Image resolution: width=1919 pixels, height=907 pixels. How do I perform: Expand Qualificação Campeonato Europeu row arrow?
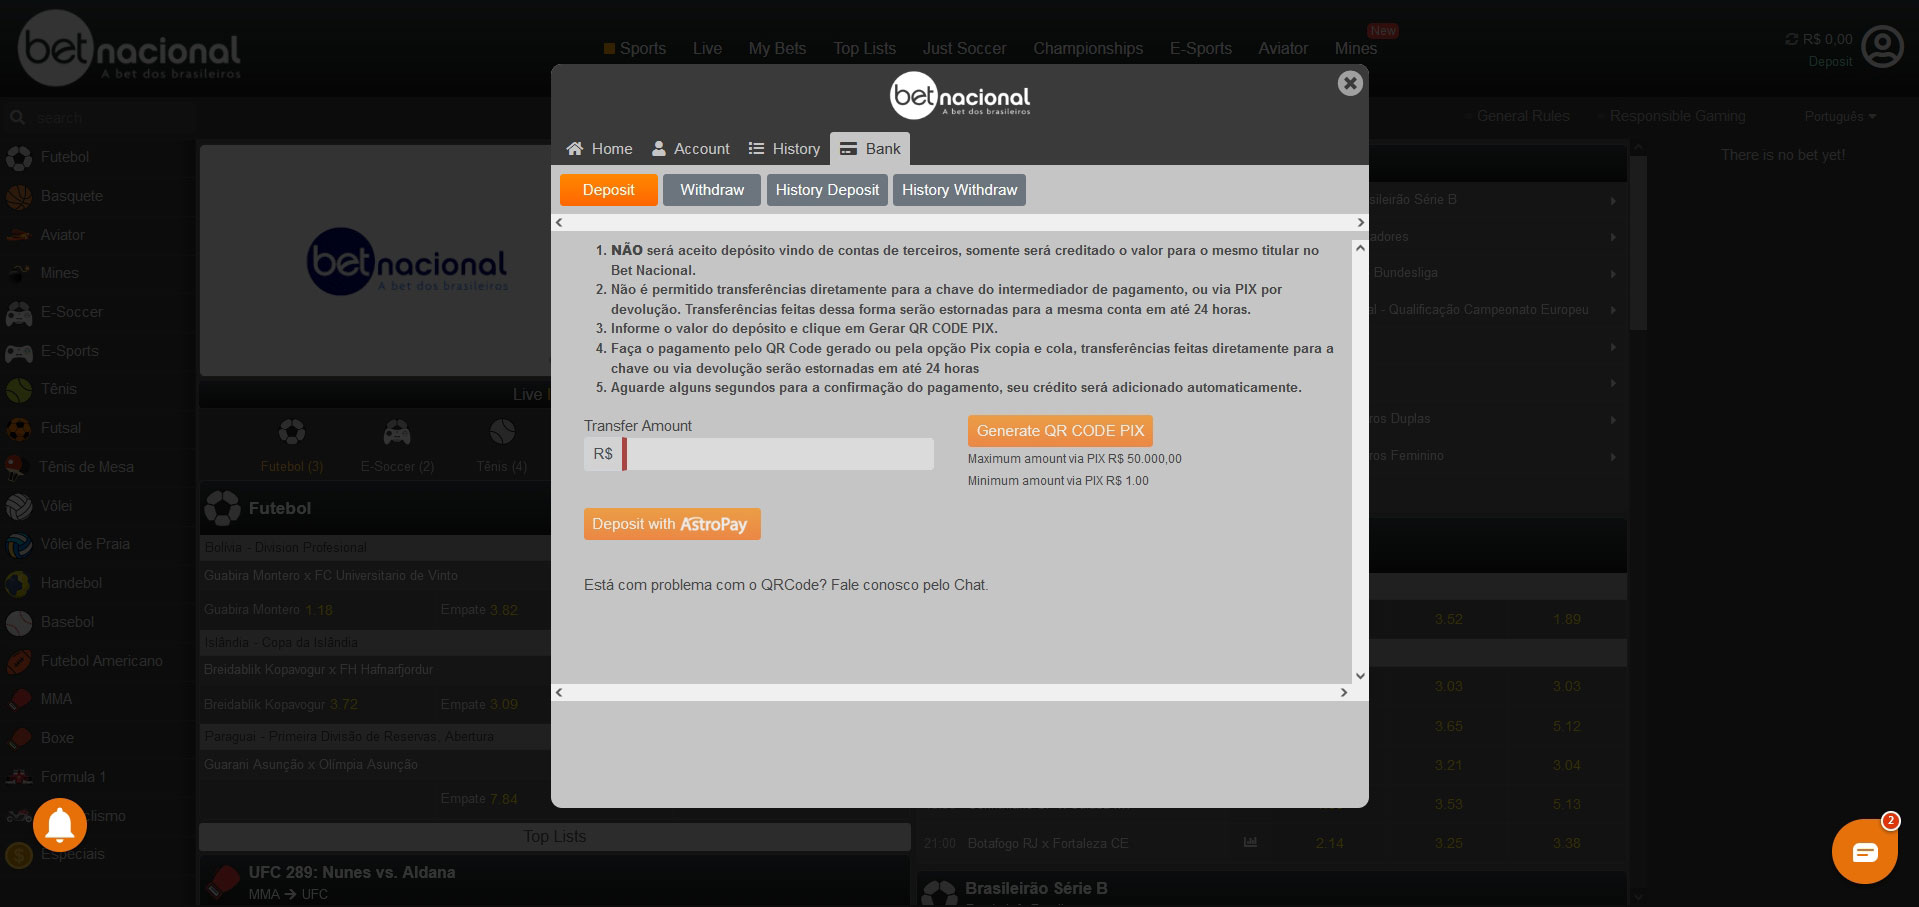point(1613,310)
